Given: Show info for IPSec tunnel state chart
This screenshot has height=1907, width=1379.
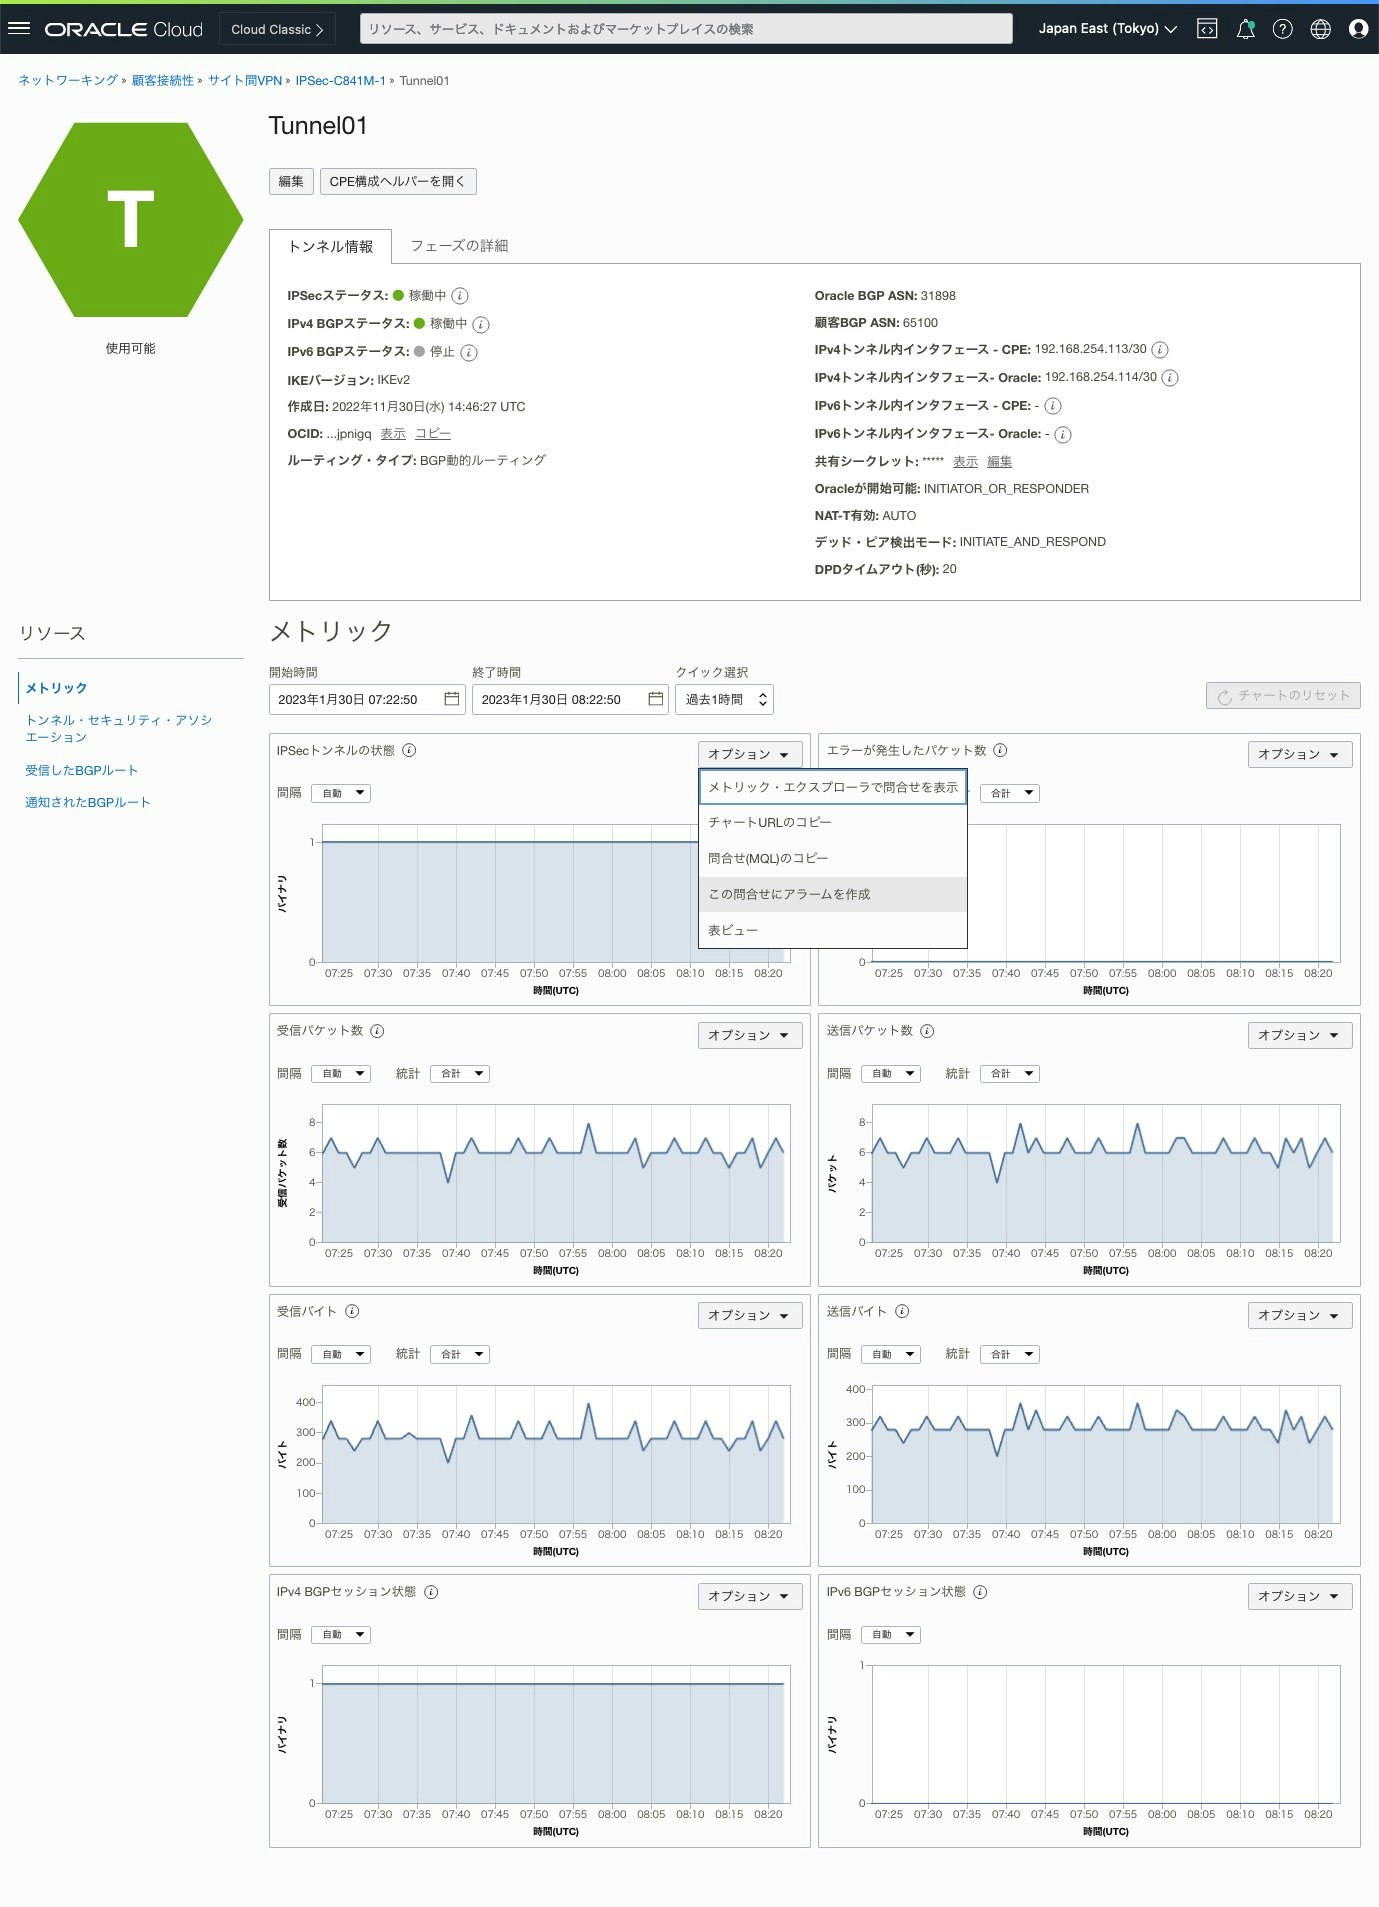Looking at the screenshot, I should pyautogui.click(x=409, y=750).
